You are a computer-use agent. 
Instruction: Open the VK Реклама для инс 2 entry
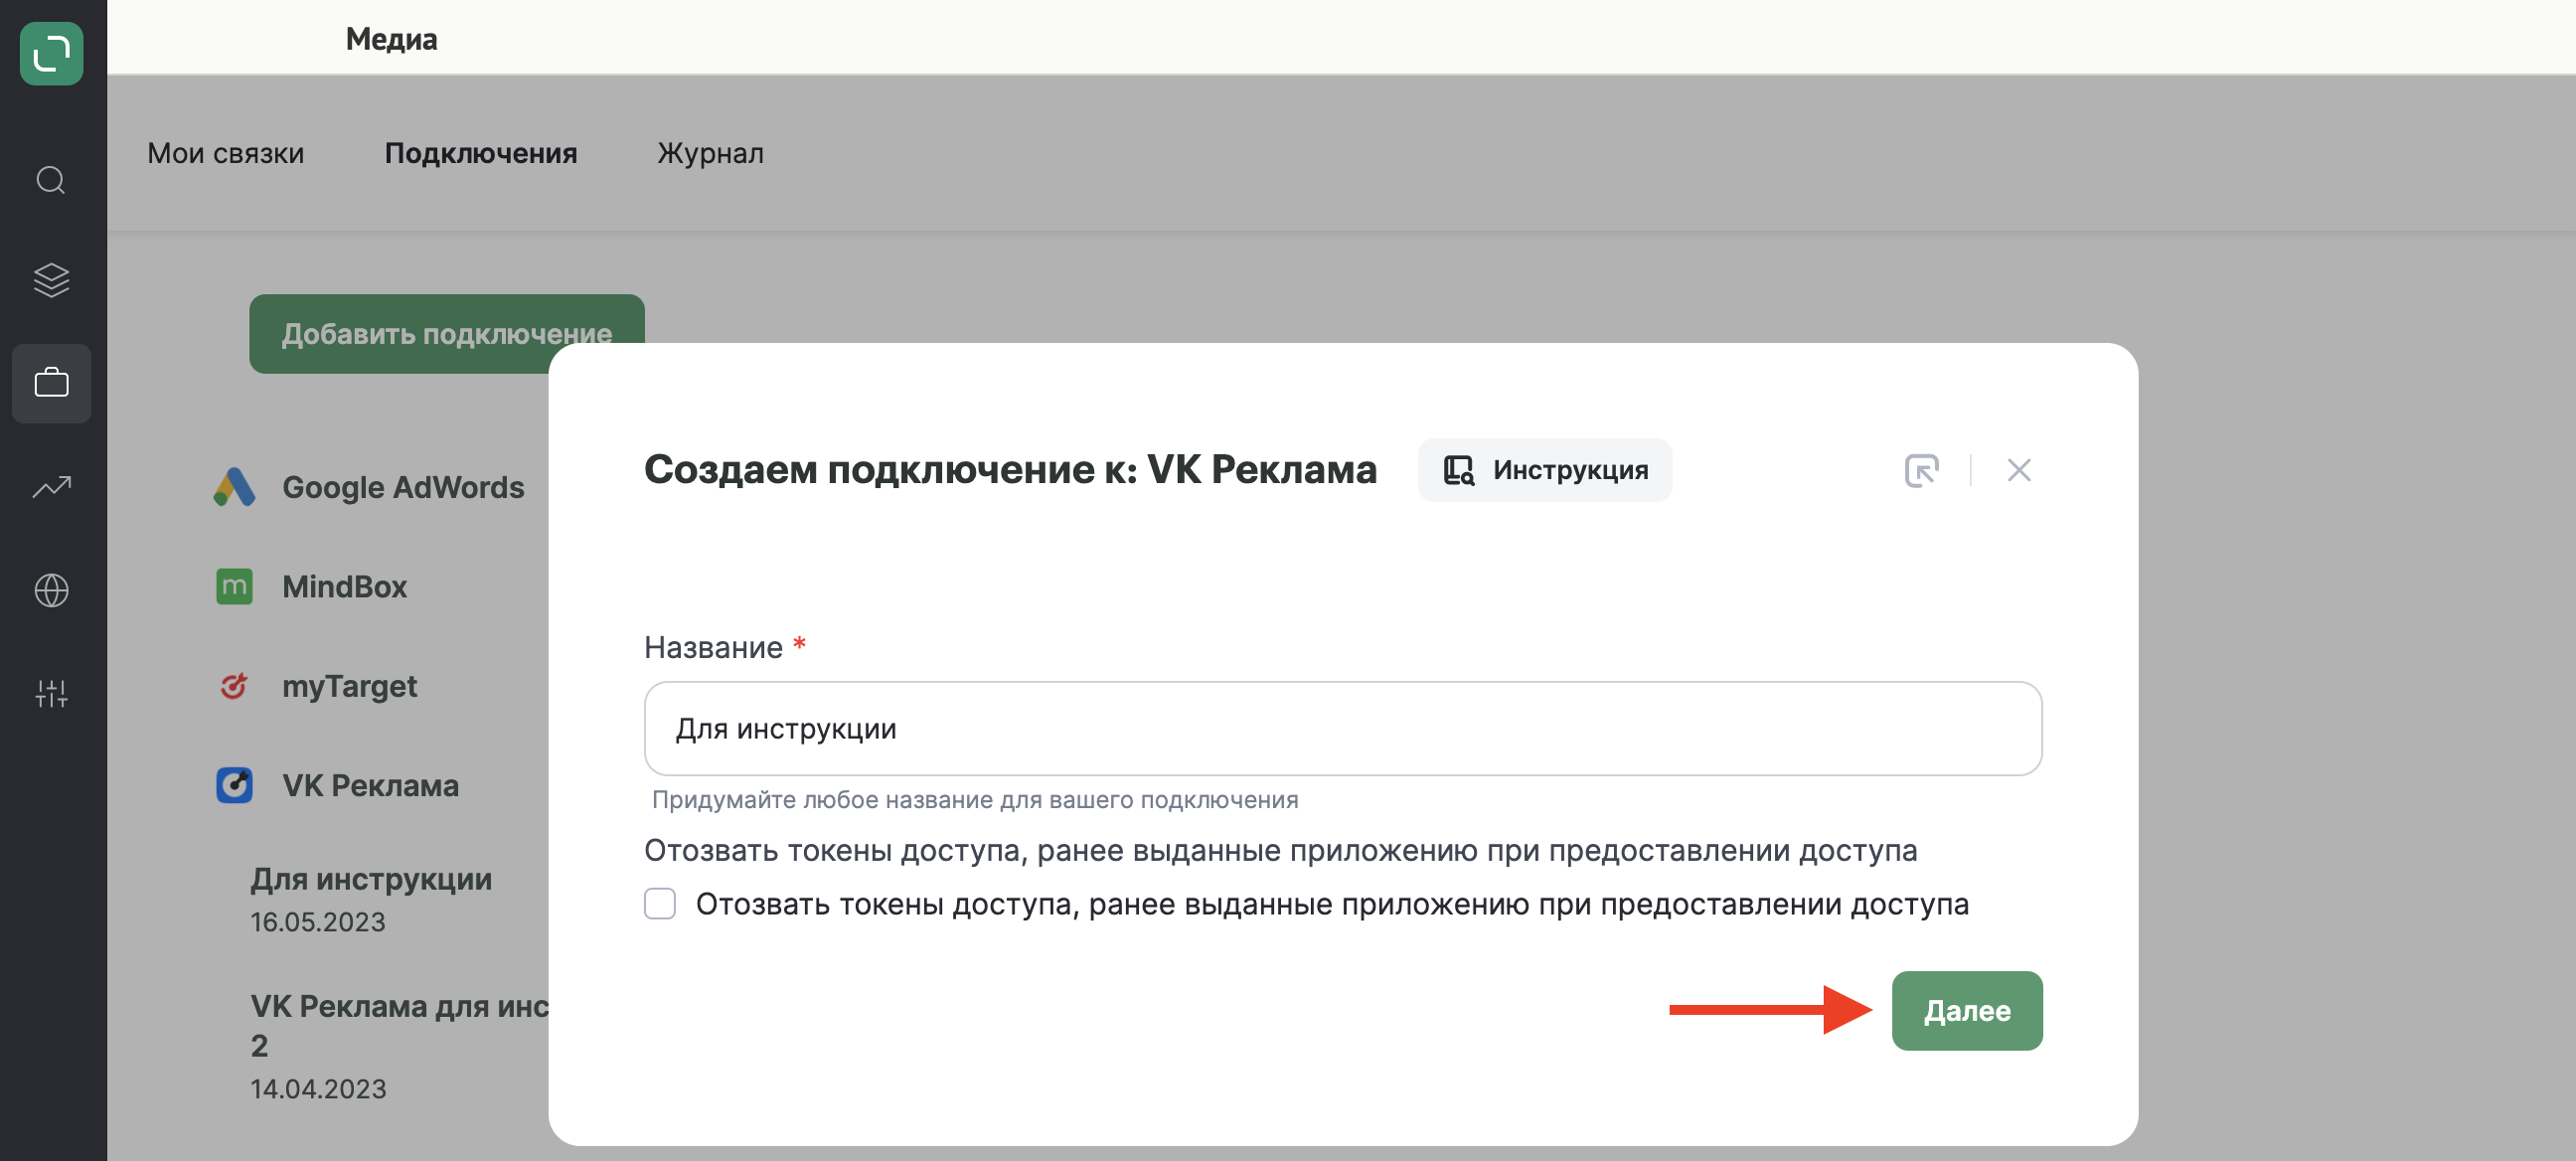399,1026
